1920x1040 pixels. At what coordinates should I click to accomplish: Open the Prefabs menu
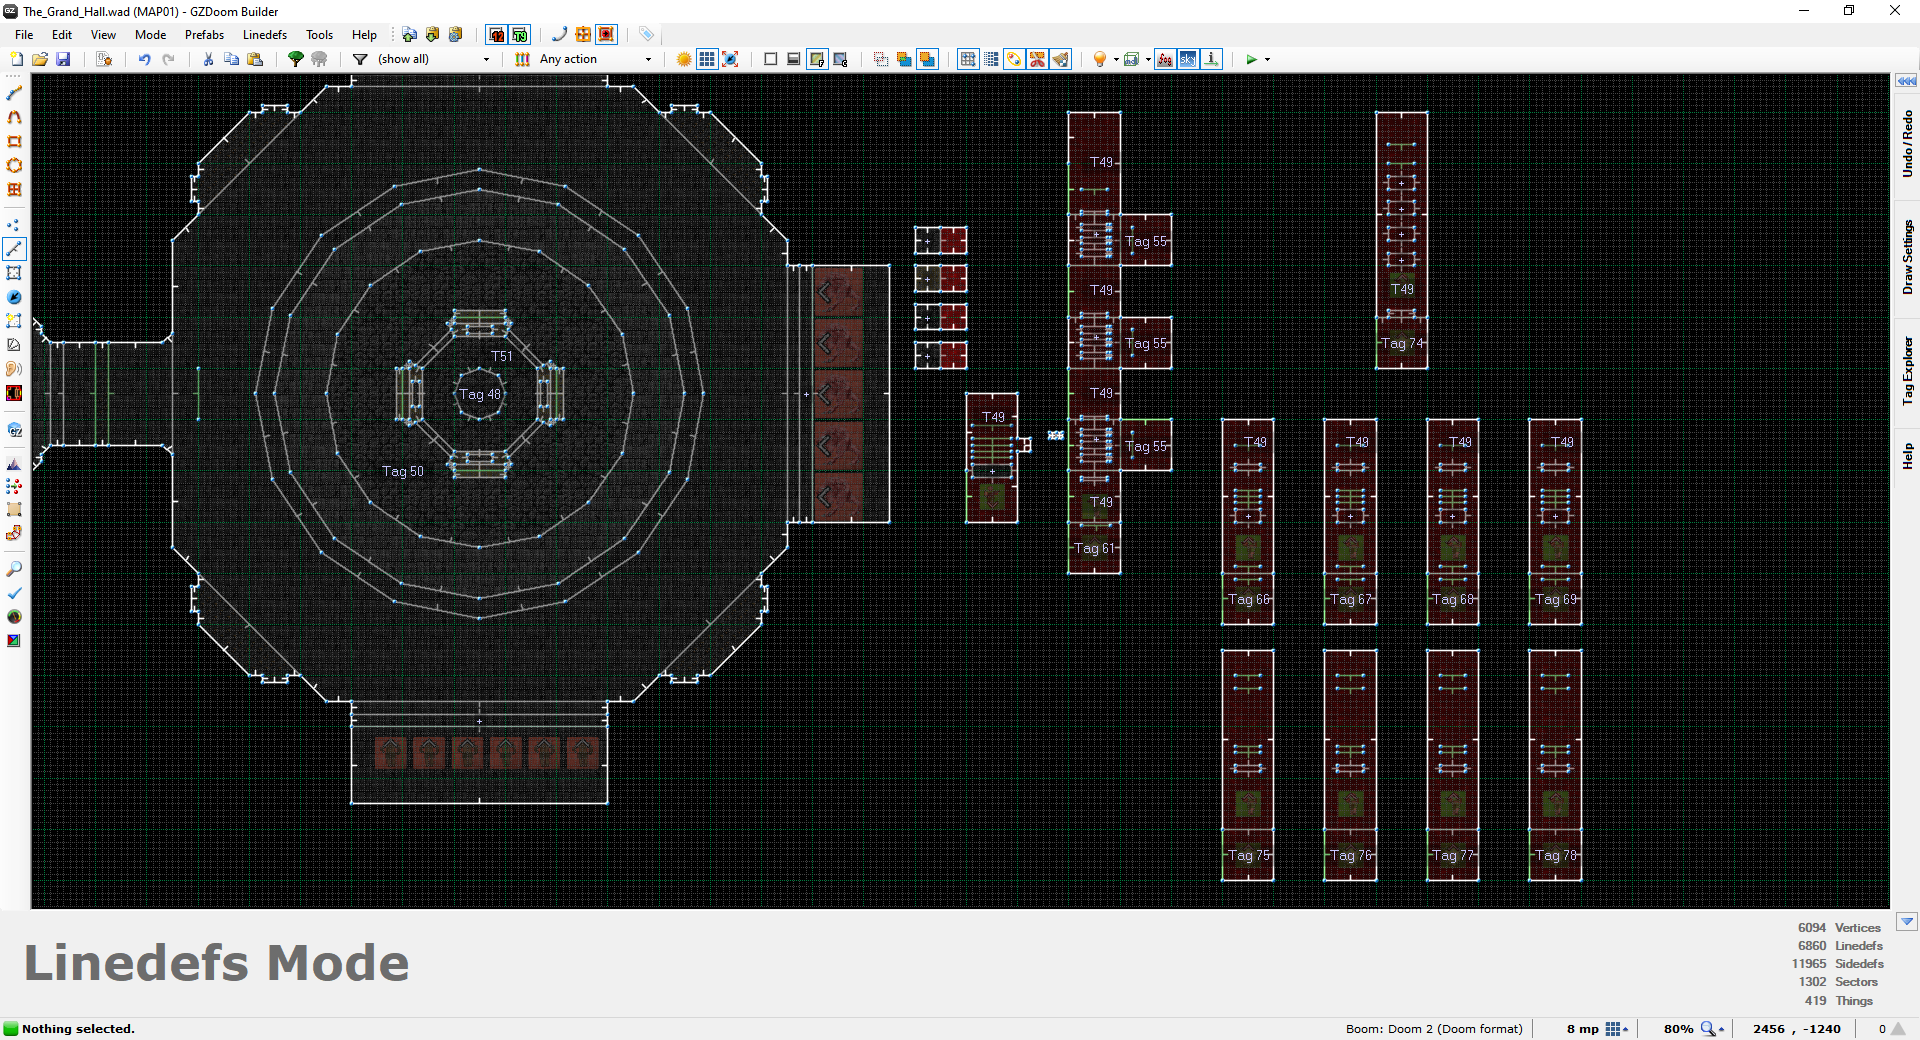coord(204,34)
